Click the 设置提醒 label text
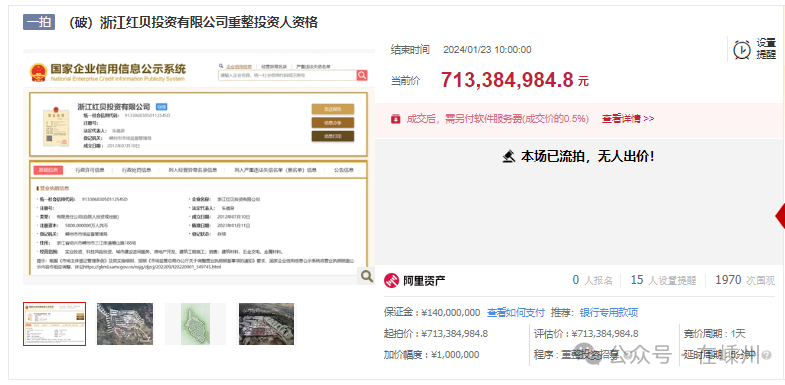This screenshot has width=785, height=385. [766, 49]
